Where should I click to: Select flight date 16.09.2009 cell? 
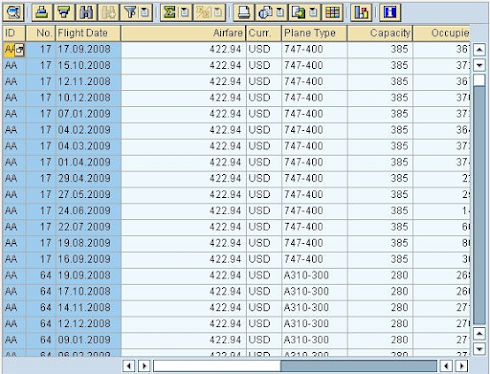tap(88, 260)
